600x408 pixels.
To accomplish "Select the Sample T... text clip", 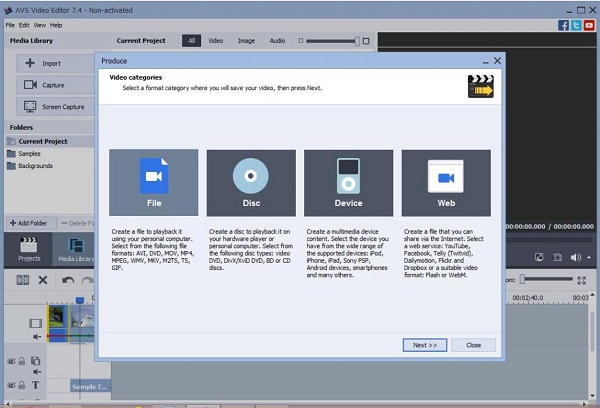I will tap(90, 387).
